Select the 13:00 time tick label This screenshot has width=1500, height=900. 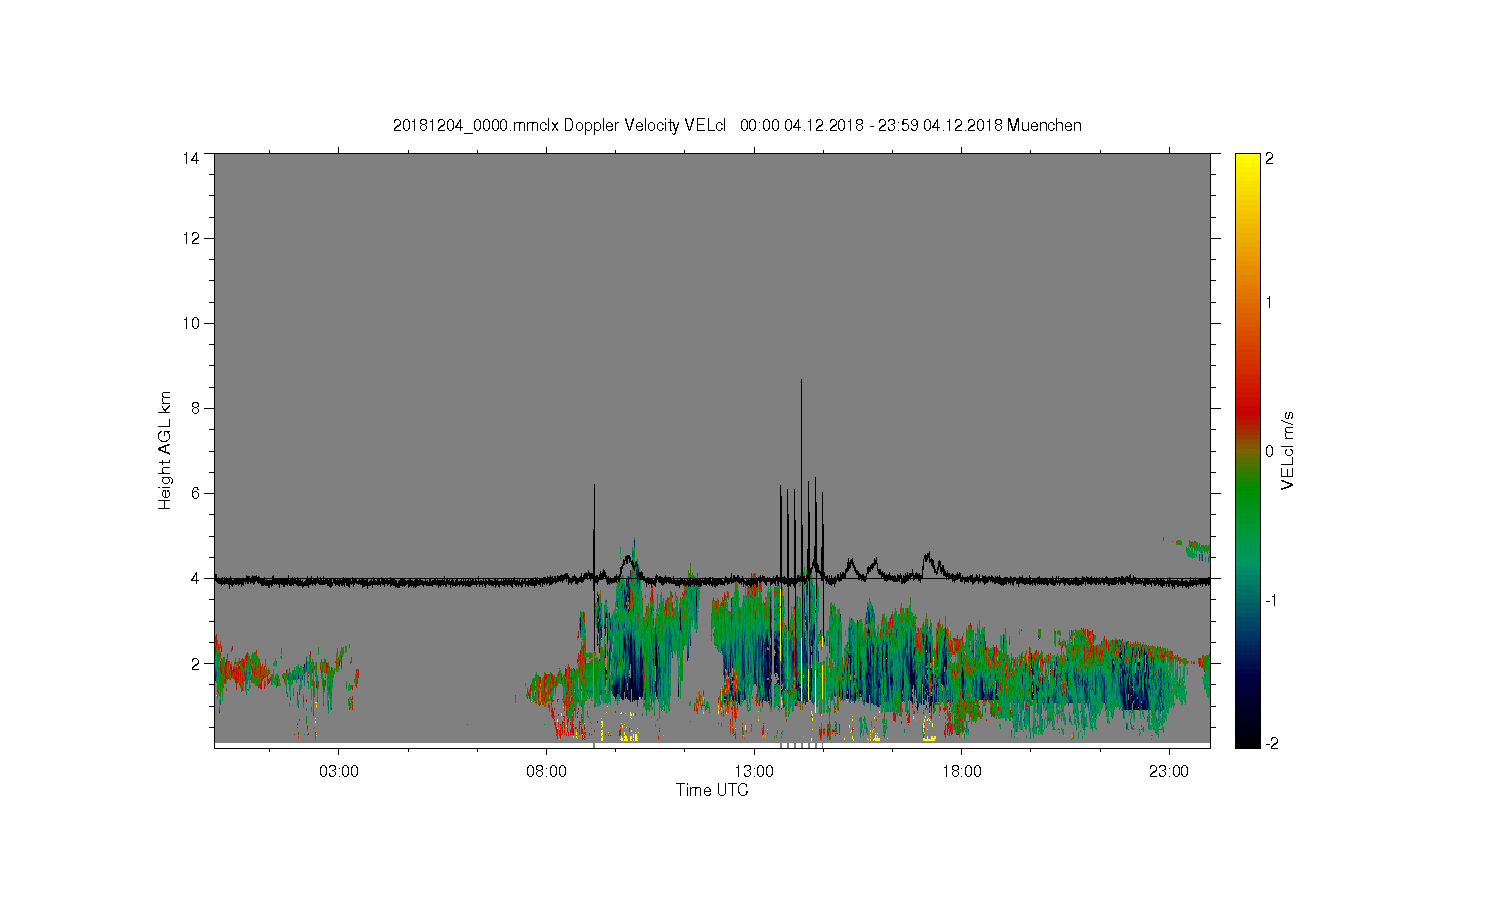click(x=754, y=772)
